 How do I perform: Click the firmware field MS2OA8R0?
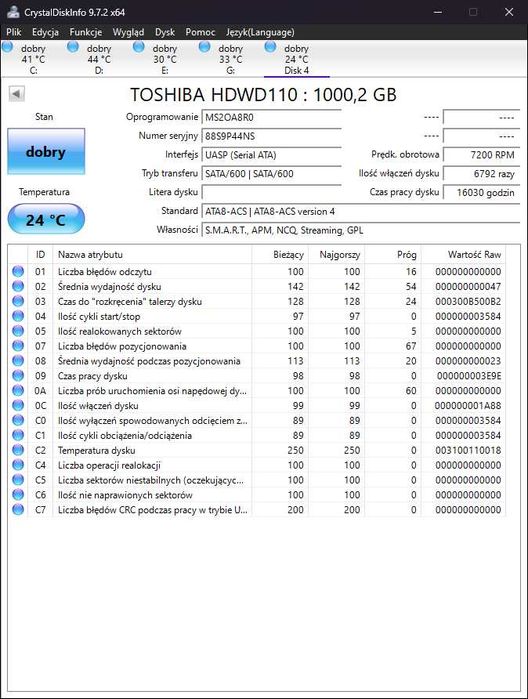(272, 118)
